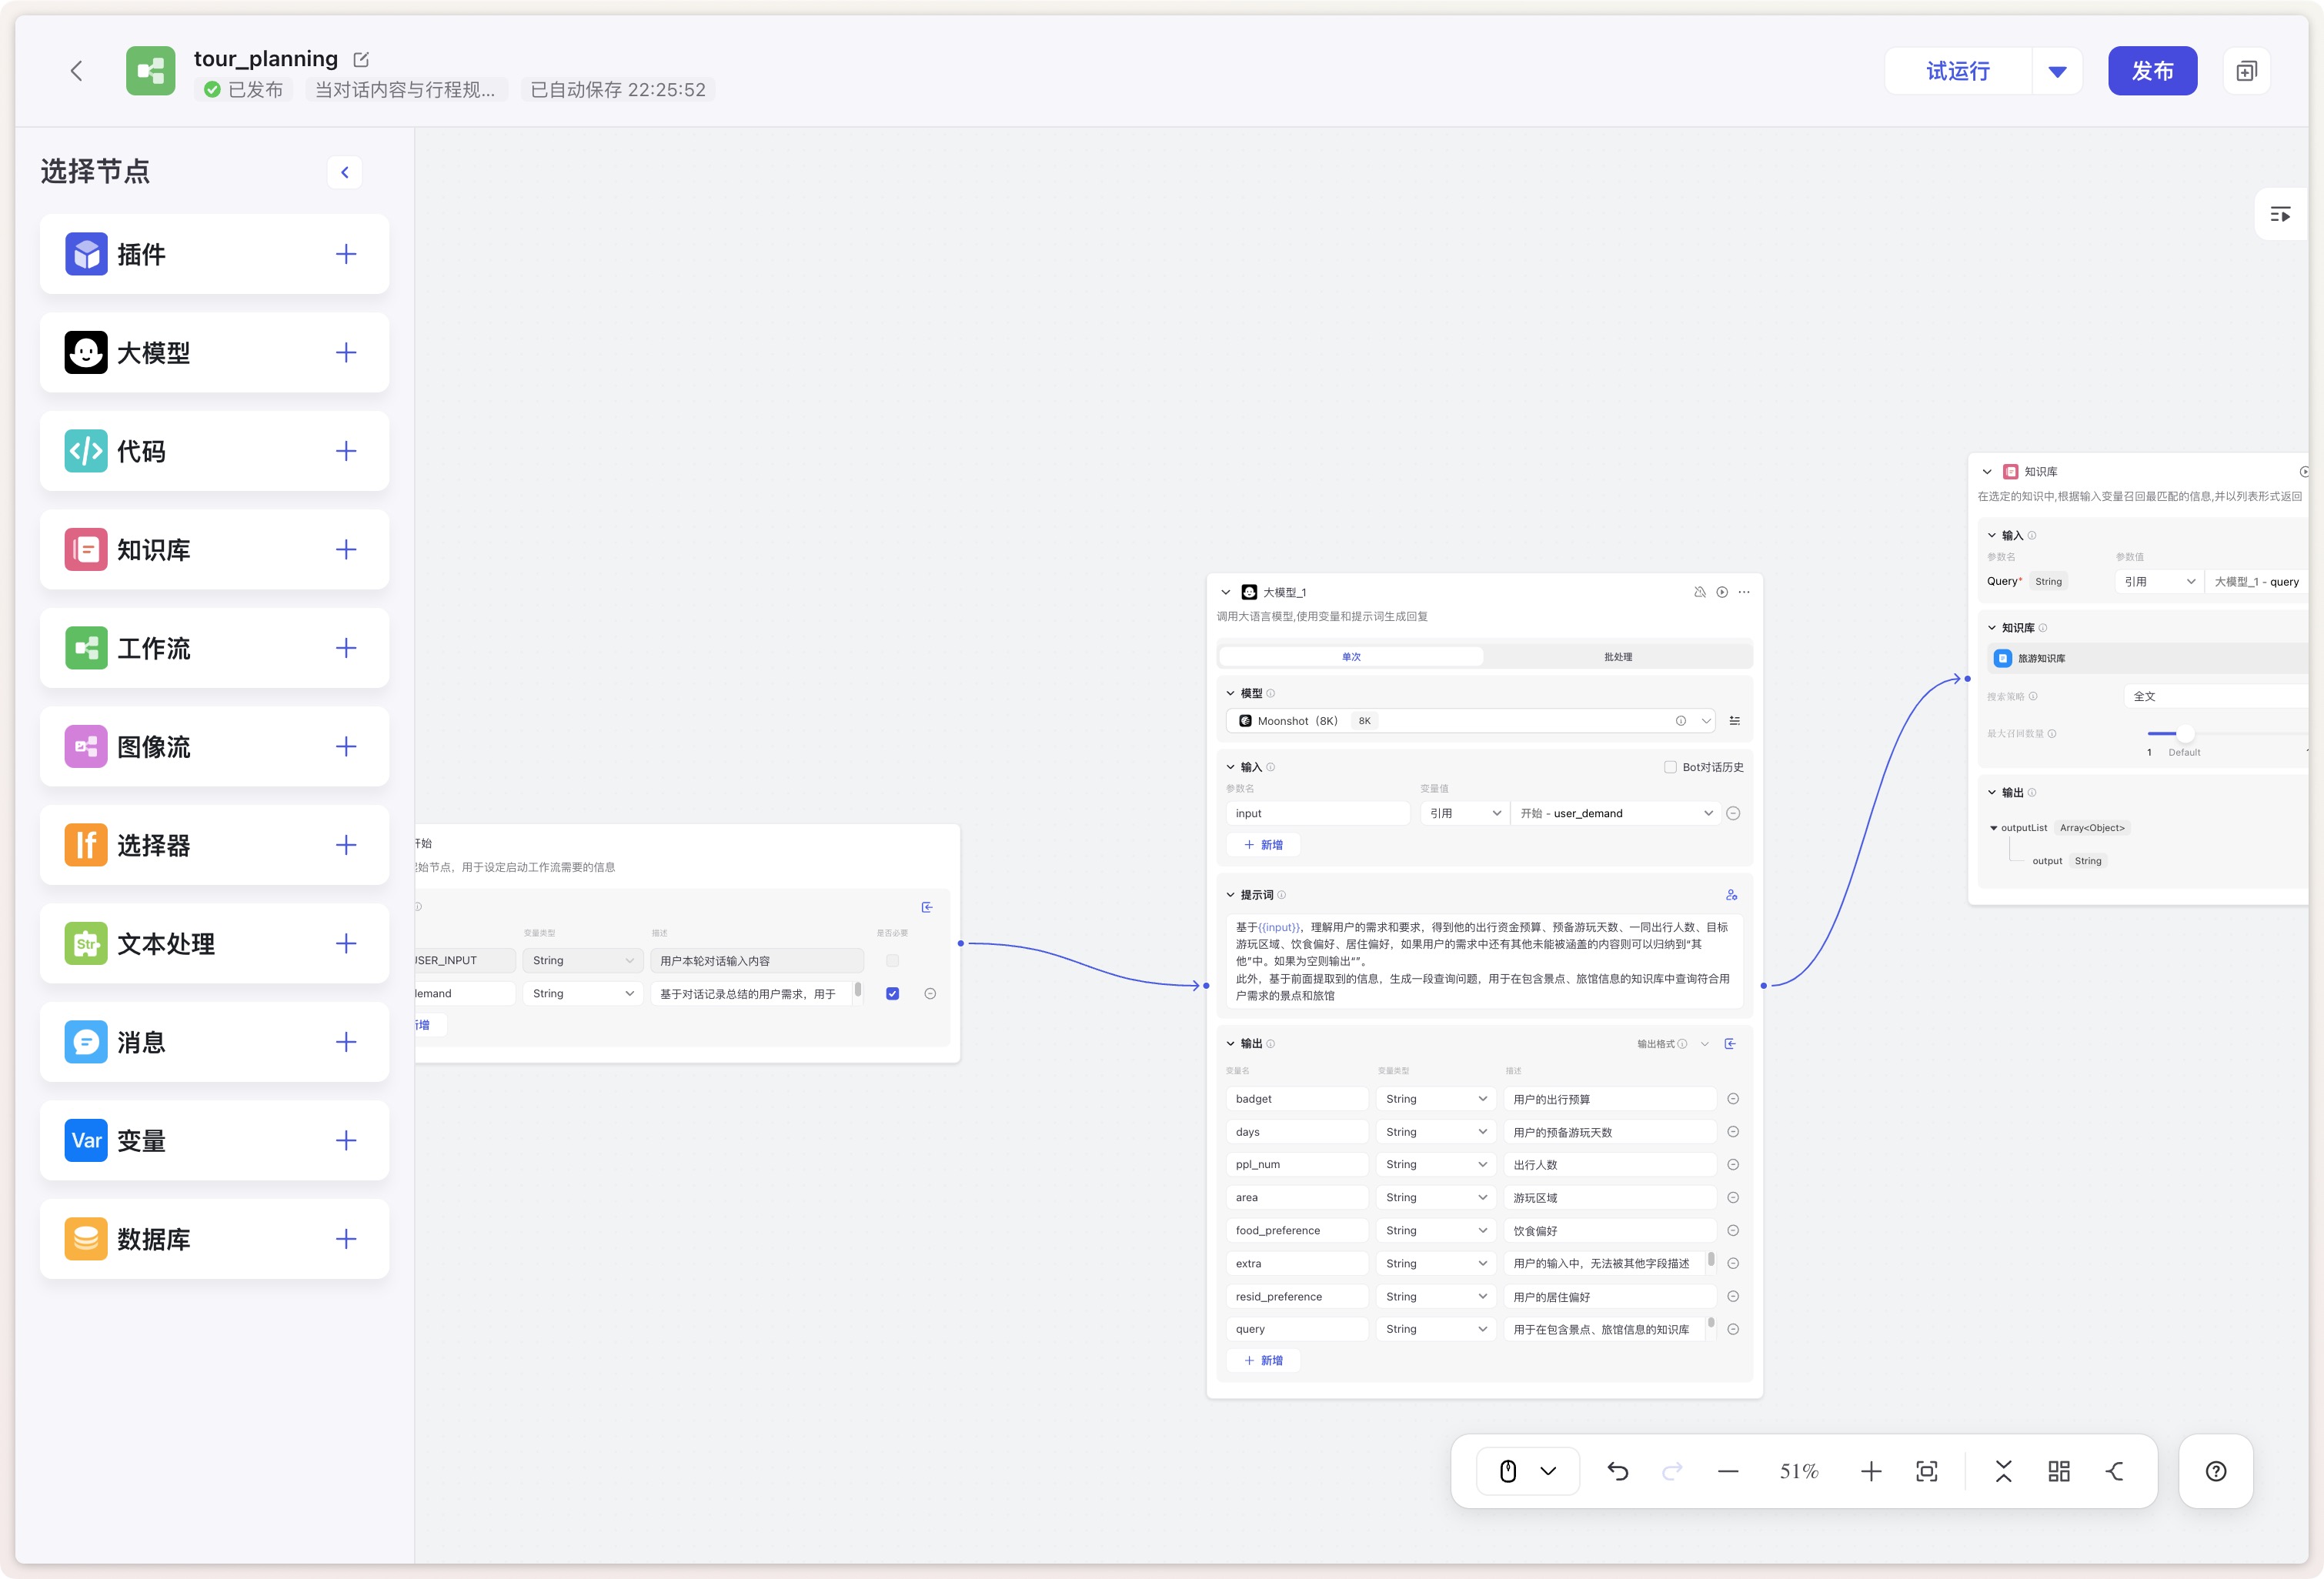The height and width of the screenshot is (1579, 2324).
Task: Open dropdown arrow beside 试运行 button
Action: (x=2057, y=71)
